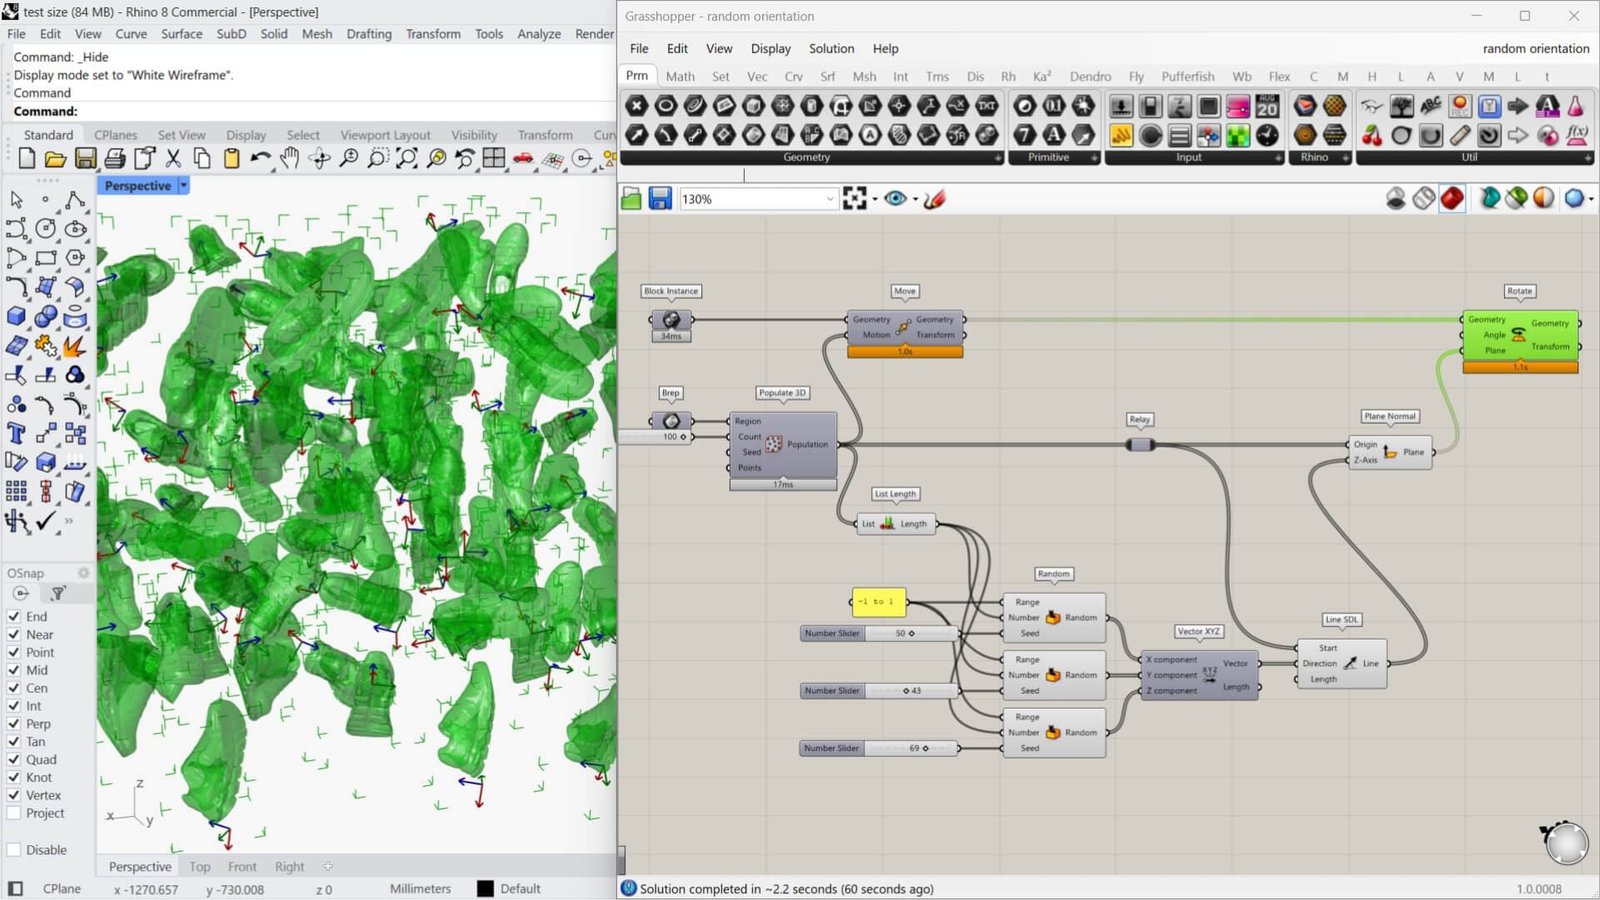Viewport: 1600px width, 900px height.
Task: Toggle the Grasshopper preview eye icon
Action: point(895,199)
